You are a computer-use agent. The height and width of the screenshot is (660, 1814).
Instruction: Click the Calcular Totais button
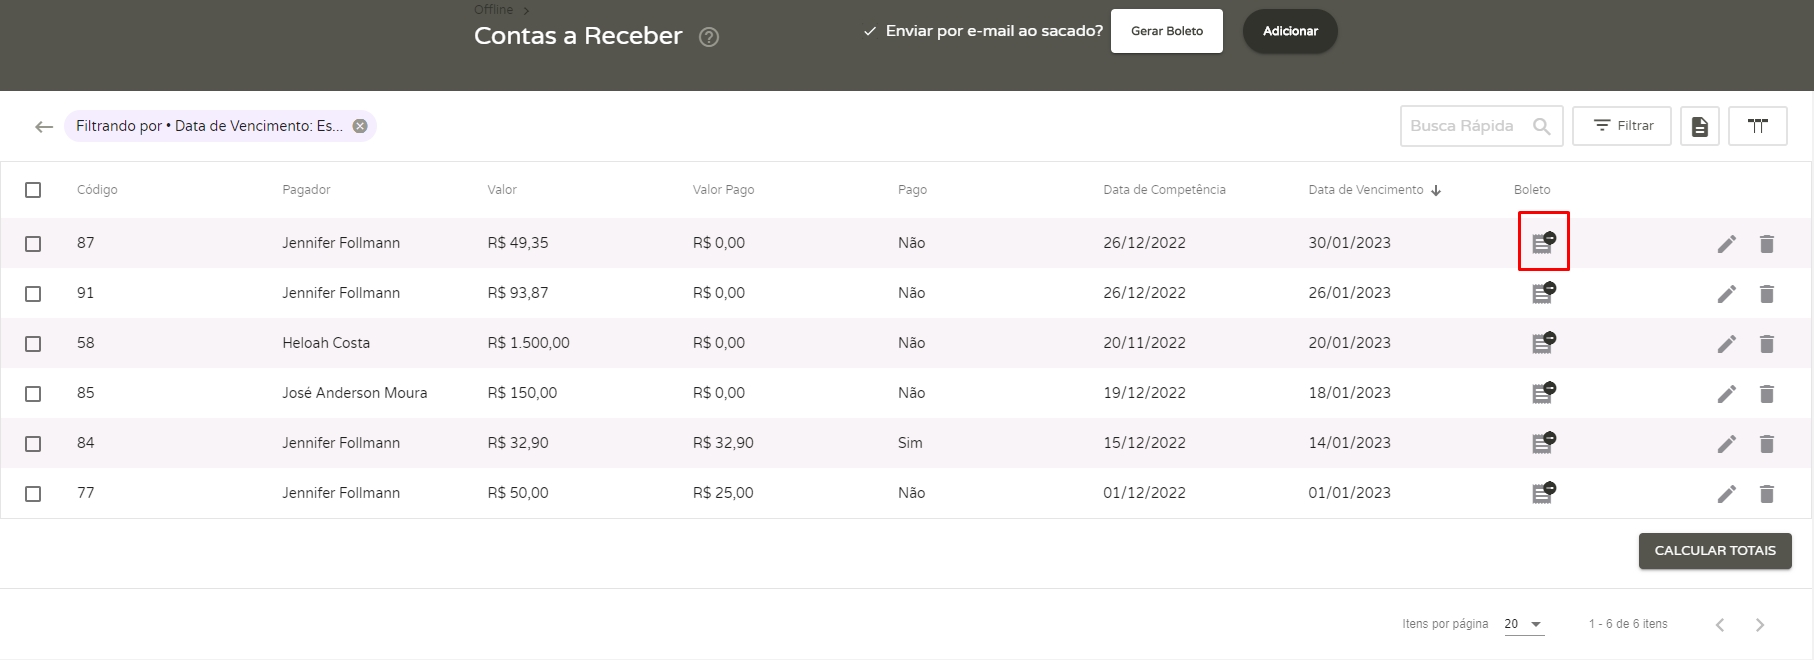tap(1714, 551)
